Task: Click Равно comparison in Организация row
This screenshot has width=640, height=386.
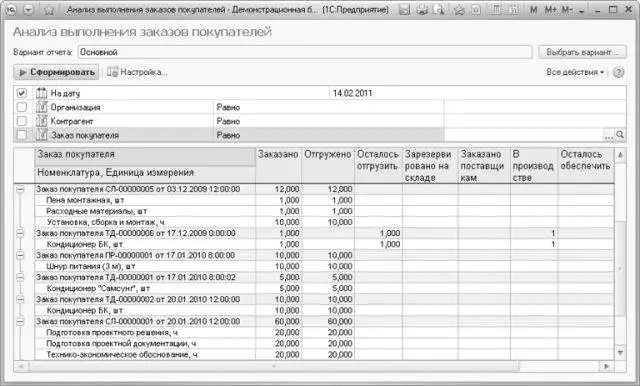Action: click(228, 107)
